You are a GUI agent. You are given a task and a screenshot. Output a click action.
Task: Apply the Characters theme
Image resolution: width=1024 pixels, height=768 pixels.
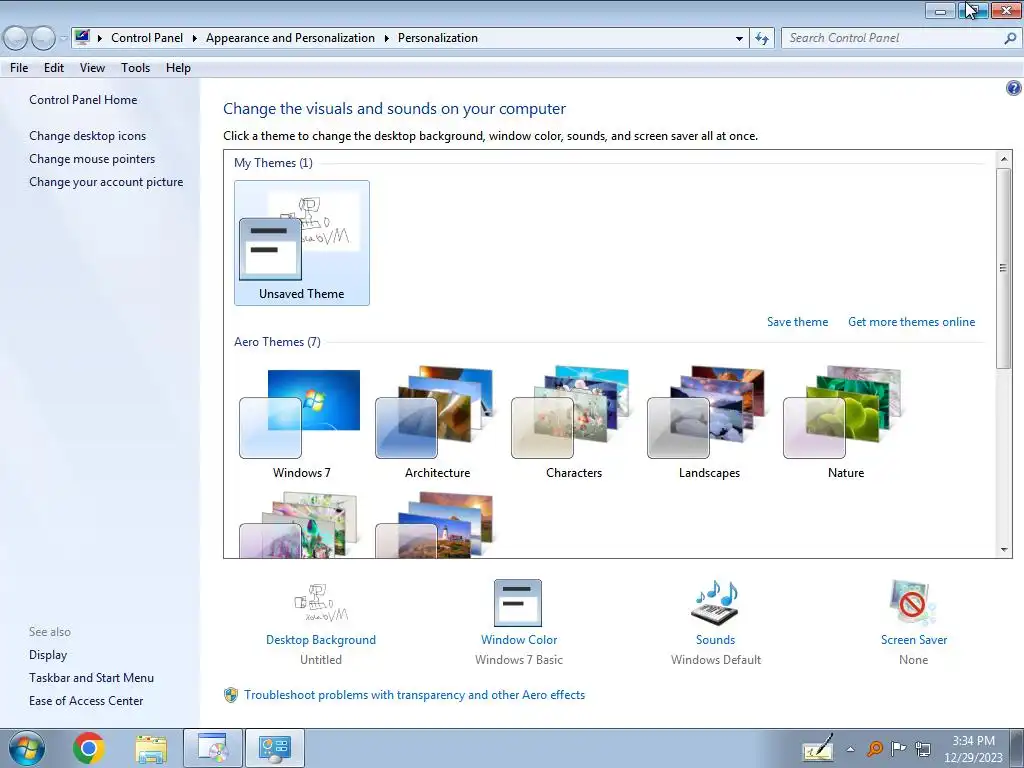pos(573,423)
